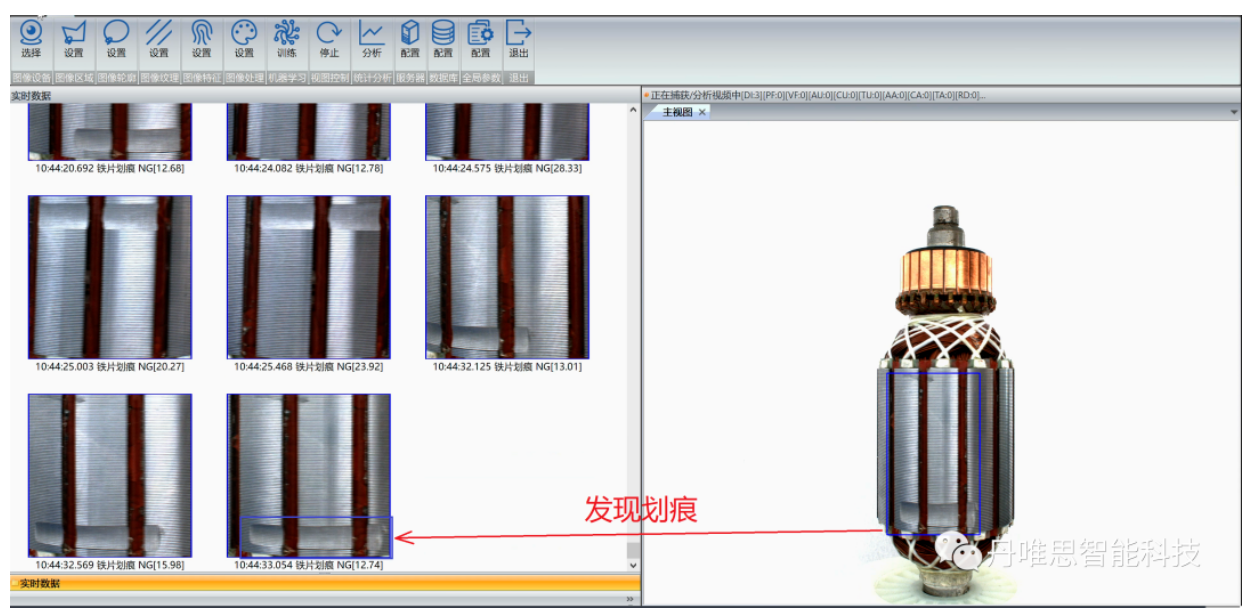Switch to the 主视图 tab
Screen dimensions: 1252x610
tap(677, 112)
